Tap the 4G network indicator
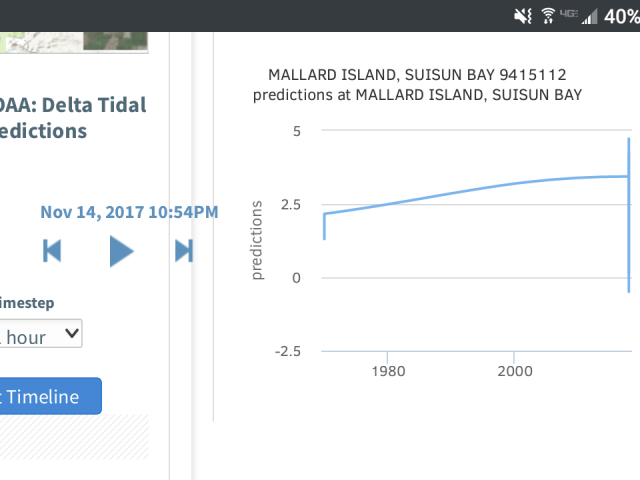 click(567, 13)
